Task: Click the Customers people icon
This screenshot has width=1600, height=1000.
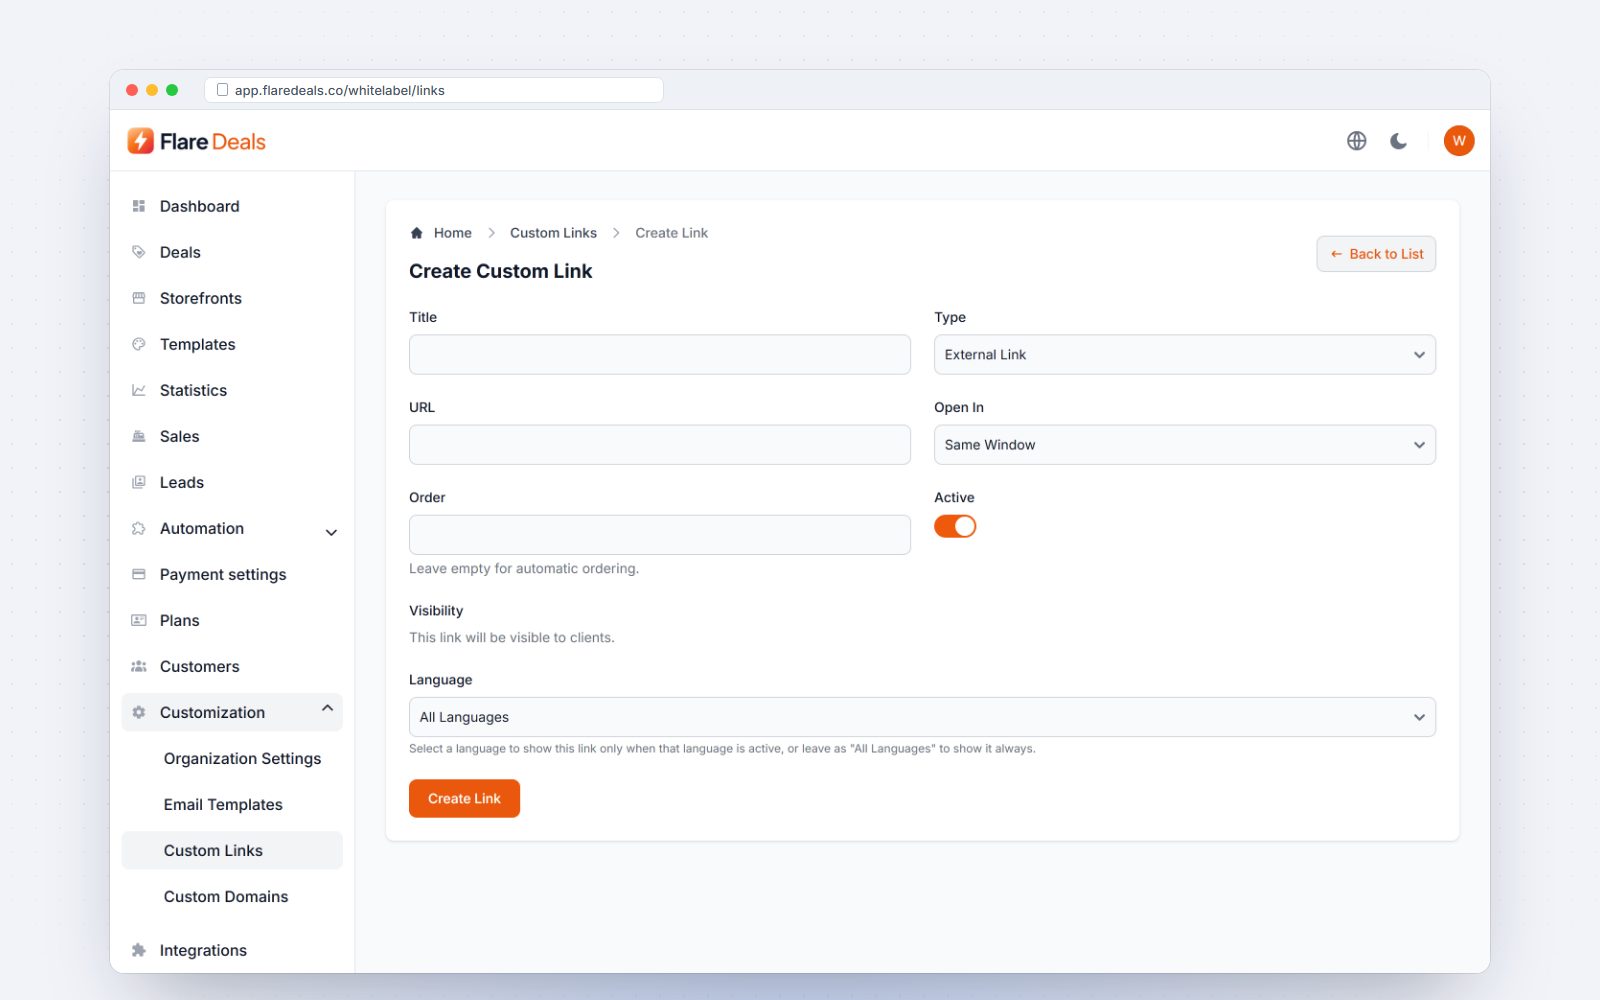Action: tap(139, 666)
